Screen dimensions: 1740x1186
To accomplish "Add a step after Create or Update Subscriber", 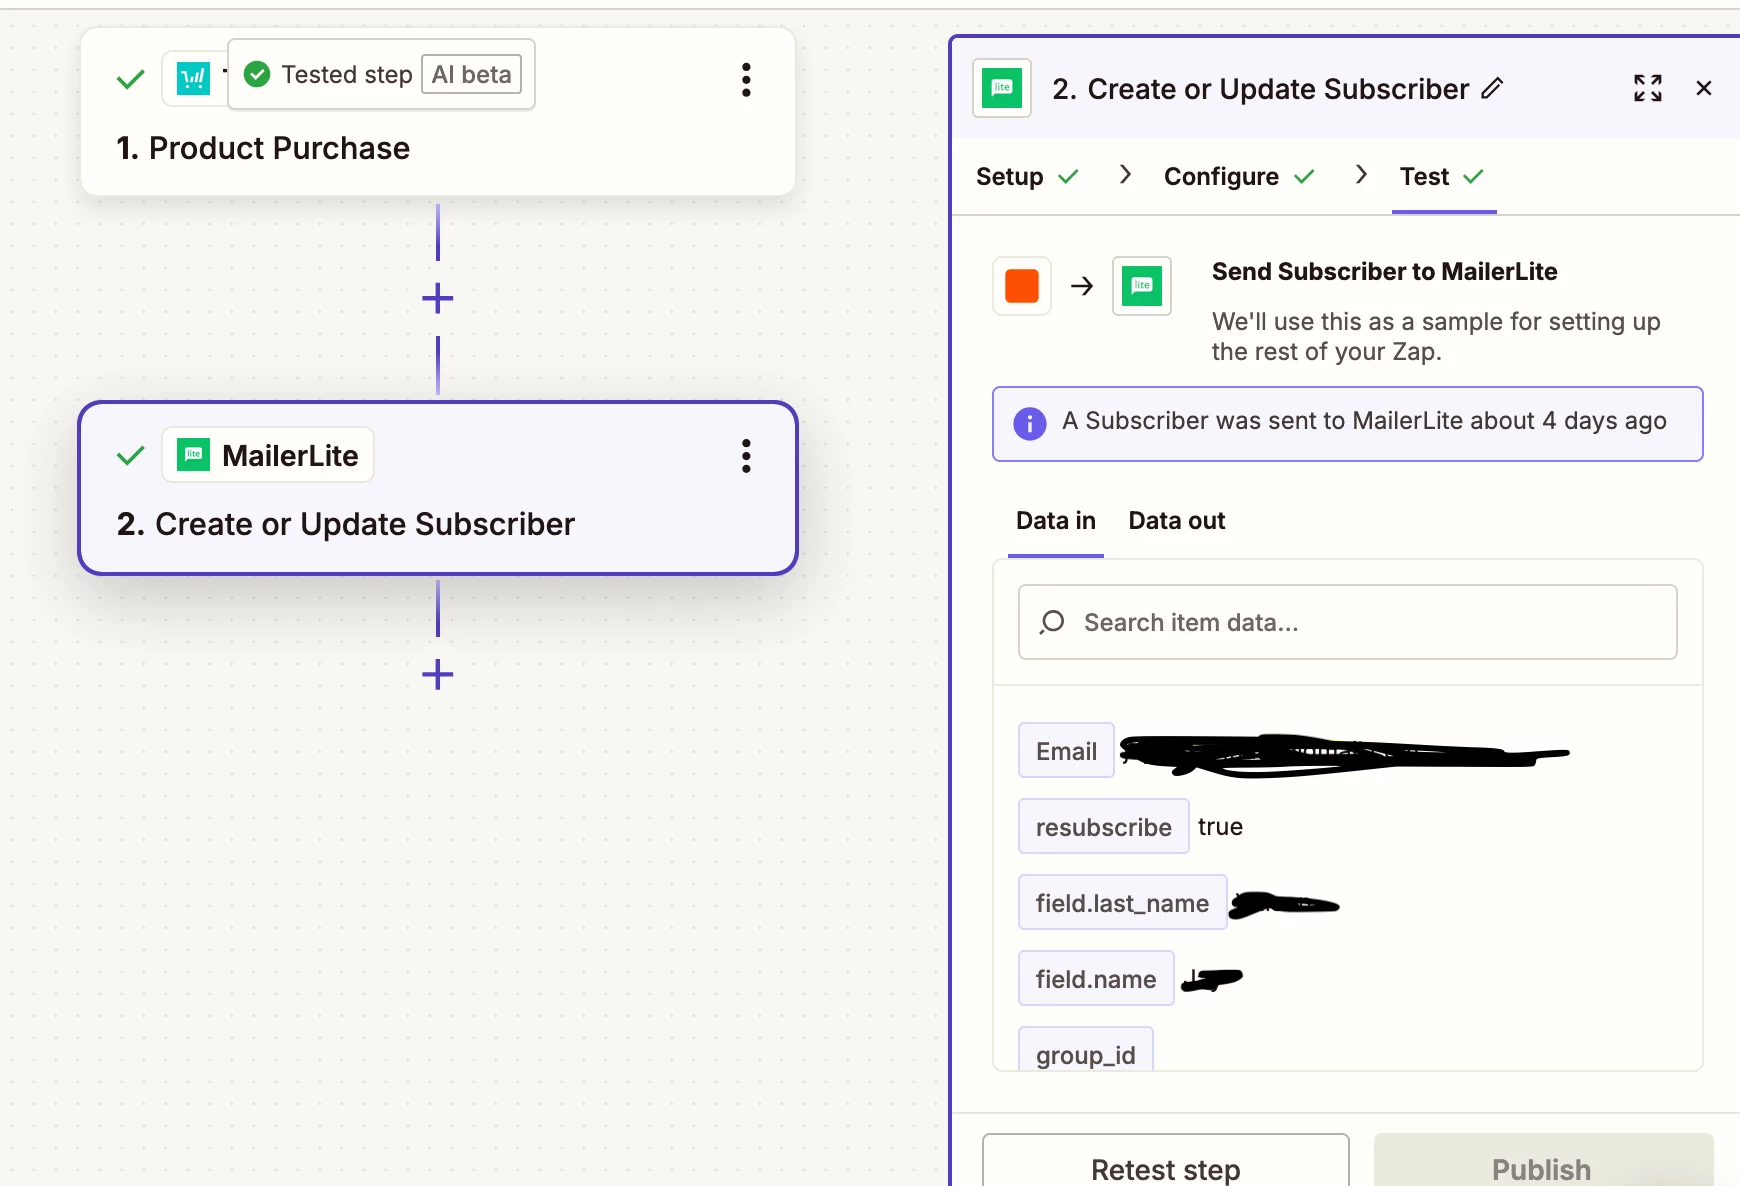I will [x=437, y=675].
